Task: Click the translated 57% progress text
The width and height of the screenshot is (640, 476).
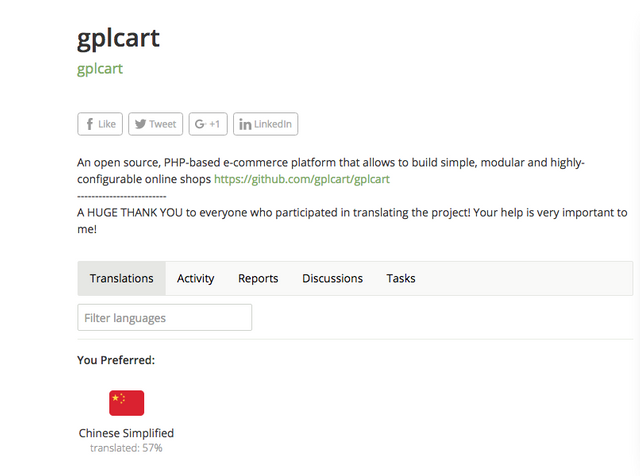Action: 126,448
